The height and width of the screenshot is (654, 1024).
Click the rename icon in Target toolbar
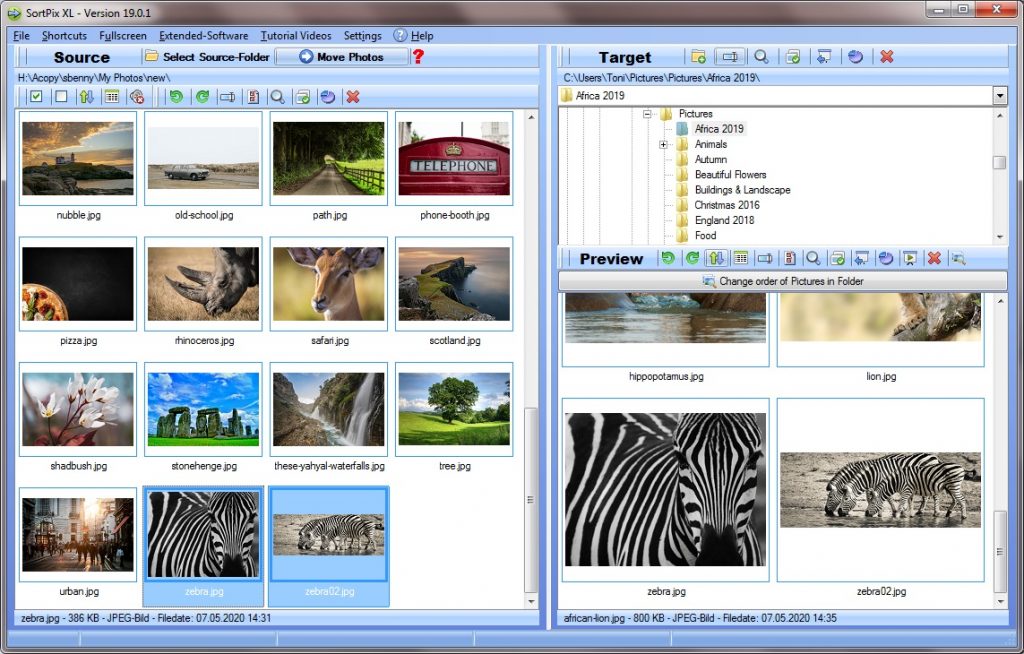click(730, 57)
